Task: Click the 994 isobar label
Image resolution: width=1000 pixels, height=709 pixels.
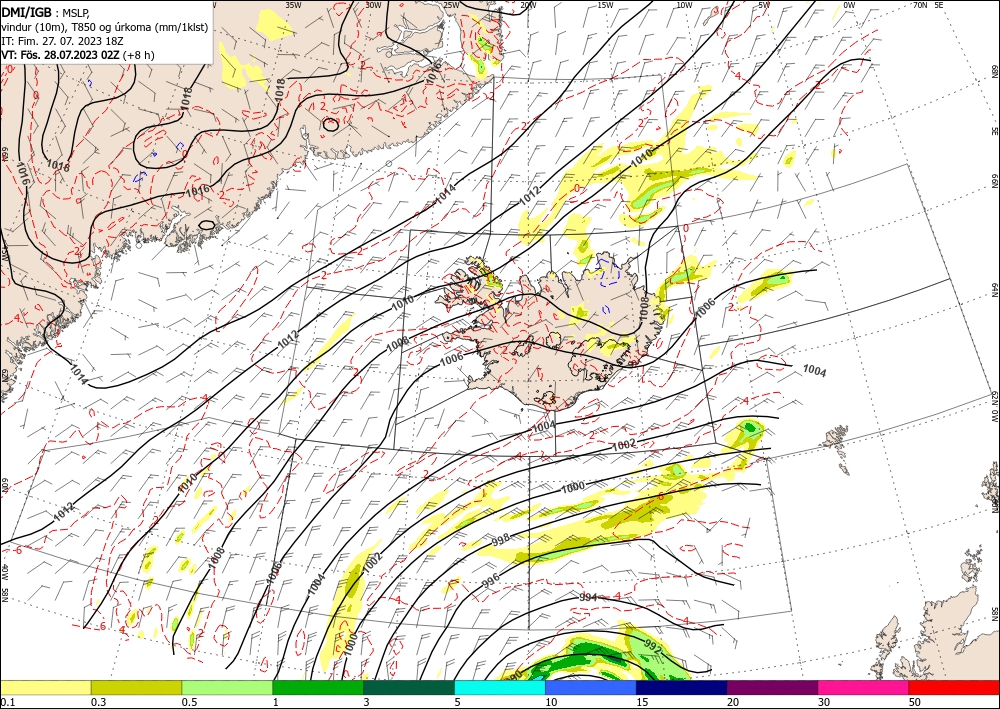Action: [x=588, y=597]
